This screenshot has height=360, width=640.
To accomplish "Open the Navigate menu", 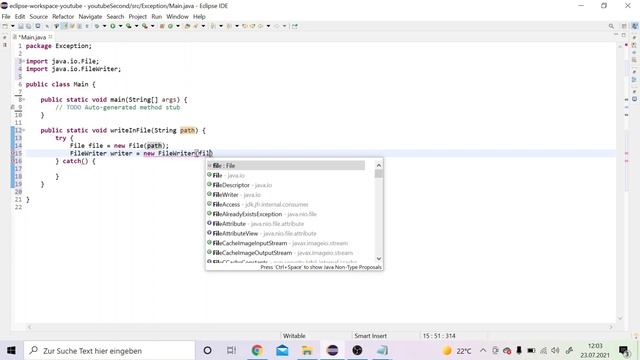I will tap(90, 17).
